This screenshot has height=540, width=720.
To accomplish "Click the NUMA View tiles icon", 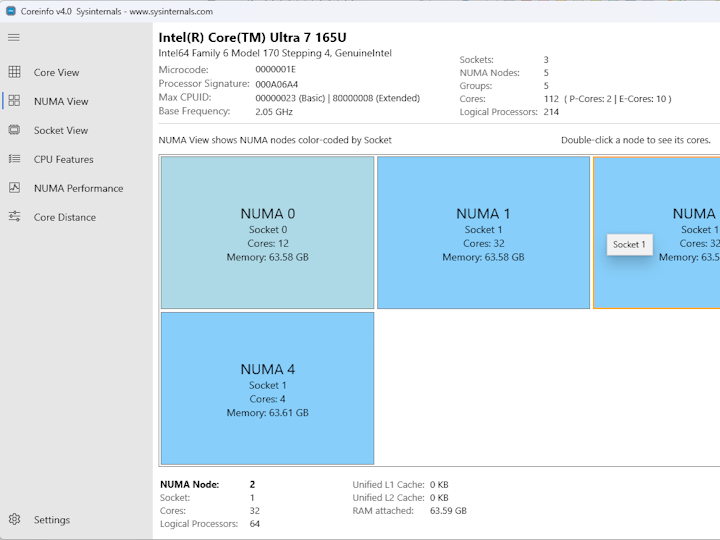I will (x=14, y=101).
